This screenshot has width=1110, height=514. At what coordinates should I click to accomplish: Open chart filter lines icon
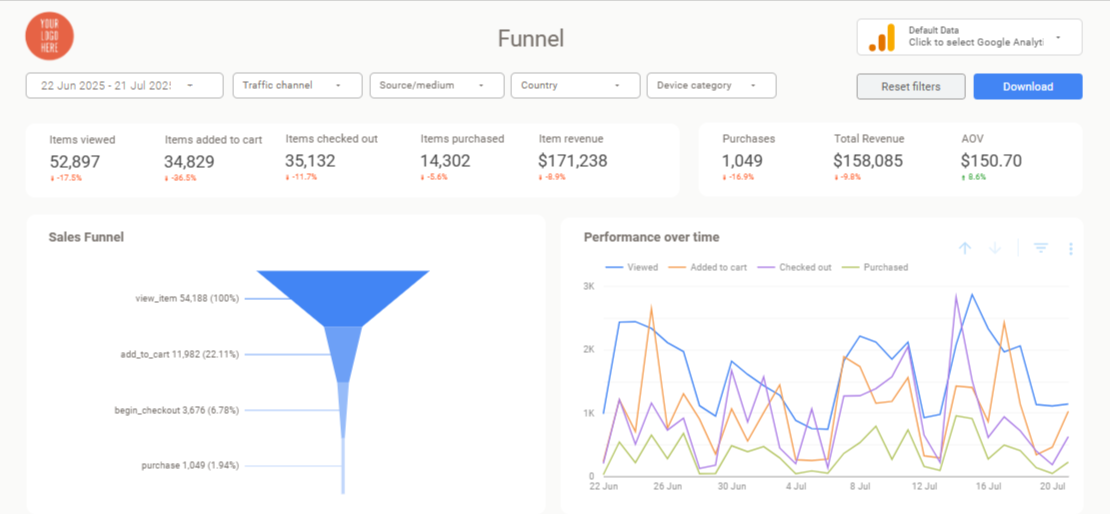1041,248
